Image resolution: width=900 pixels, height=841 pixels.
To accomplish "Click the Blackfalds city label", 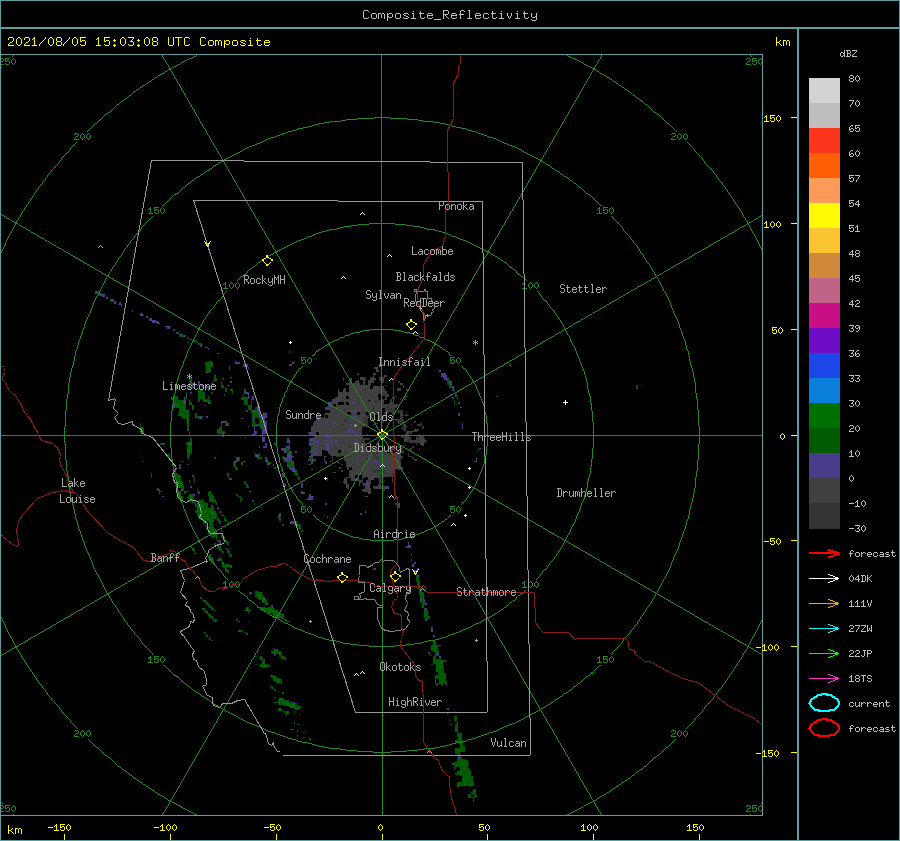I will (425, 277).
